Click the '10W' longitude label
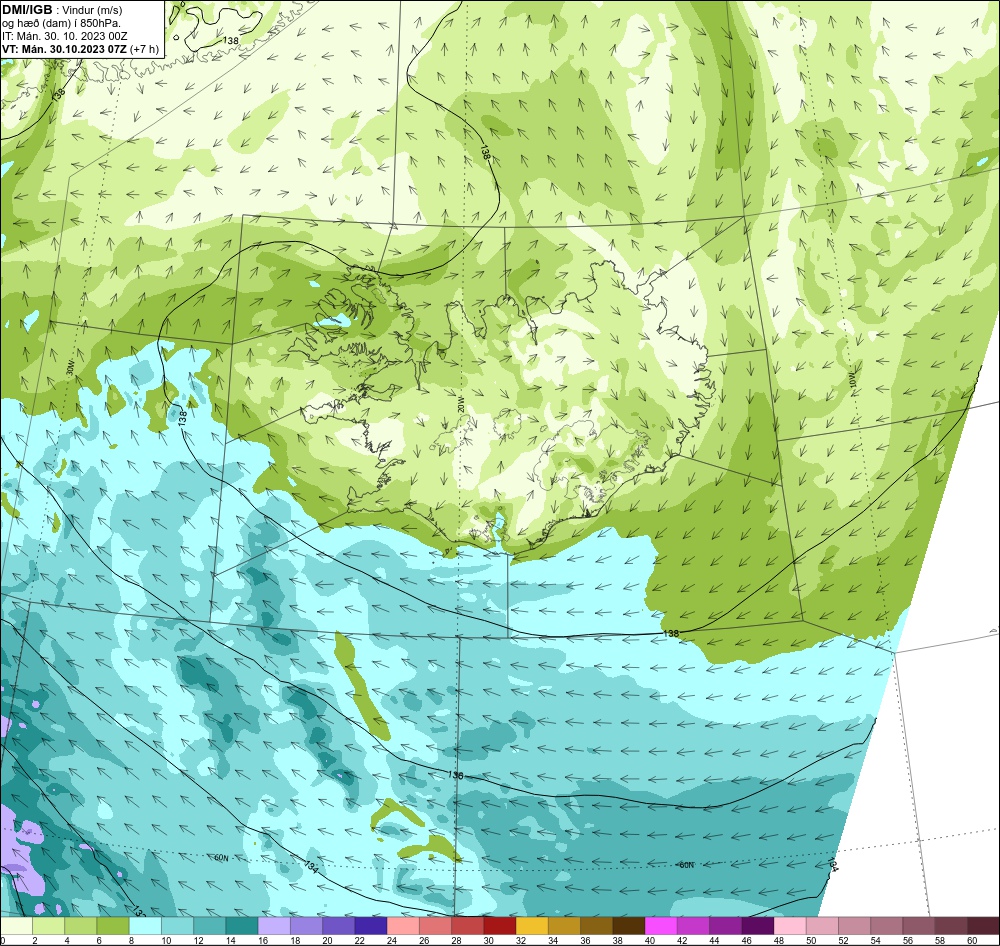This screenshot has width=1000, height=946. click(x=853, y=378)
